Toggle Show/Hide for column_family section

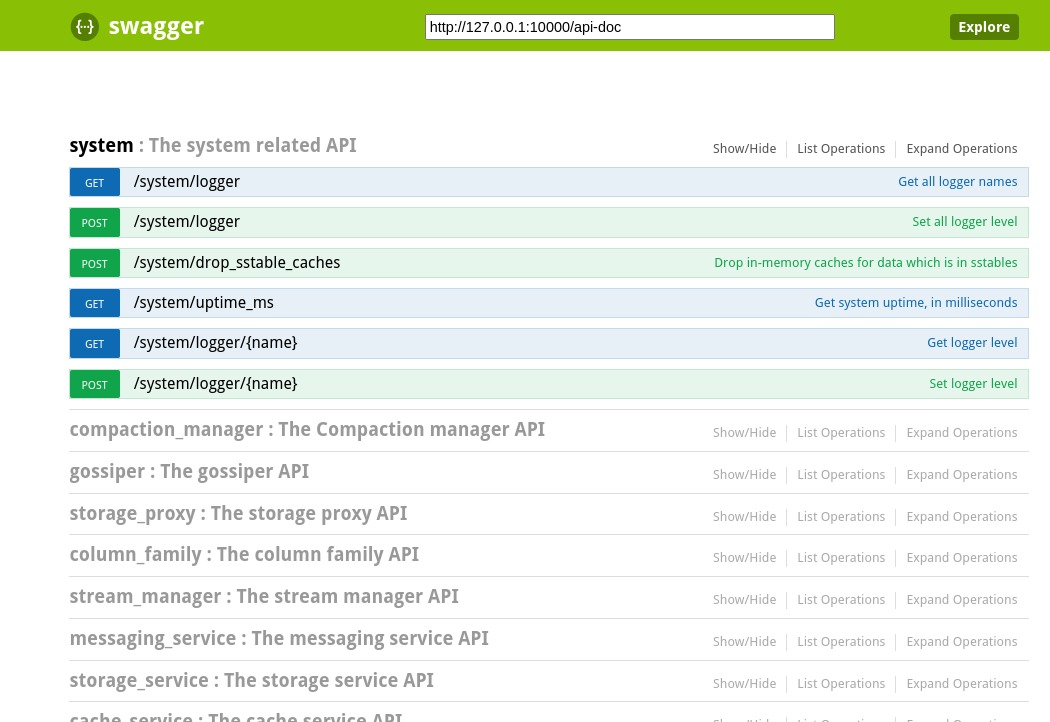(744, 557)
